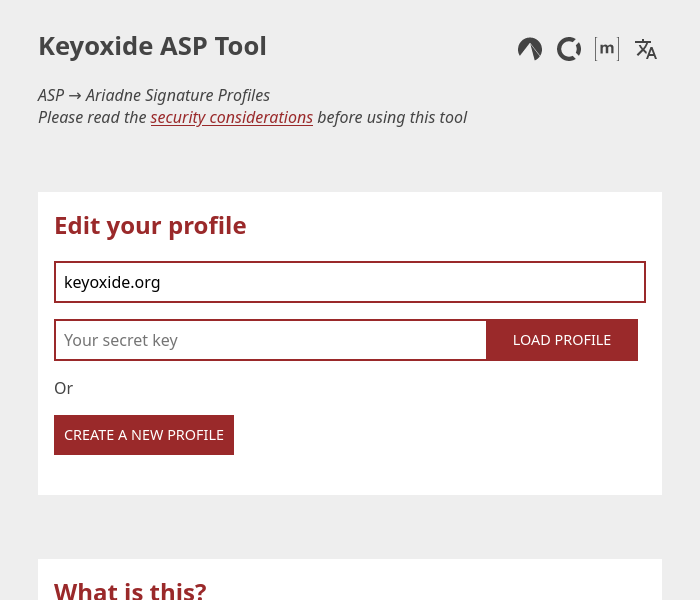This screenshot has width=700, height=600.
Task: Click the Ariadne Signature Profiles subtitle text
Action: (178, 95)
